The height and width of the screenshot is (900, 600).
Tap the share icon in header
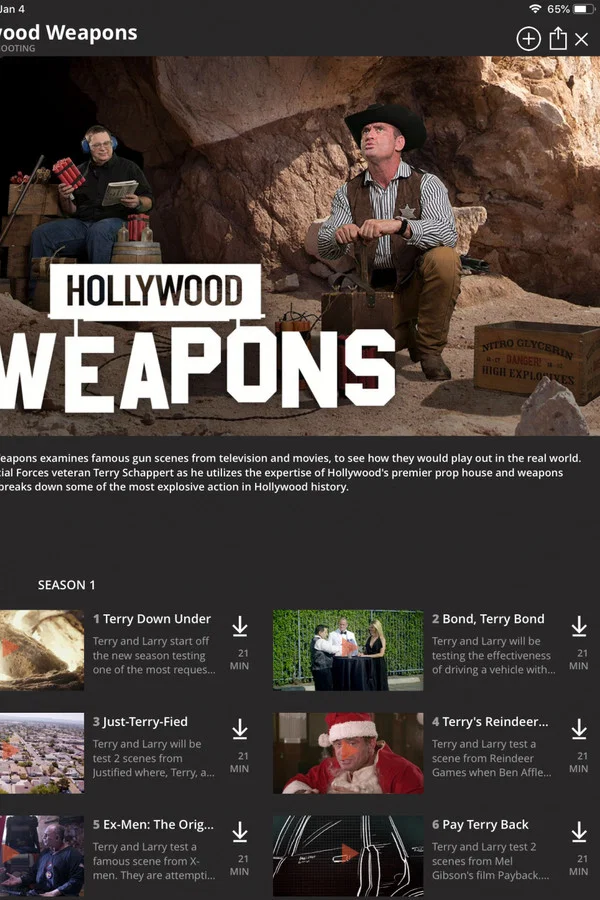(x=558, y=38)
